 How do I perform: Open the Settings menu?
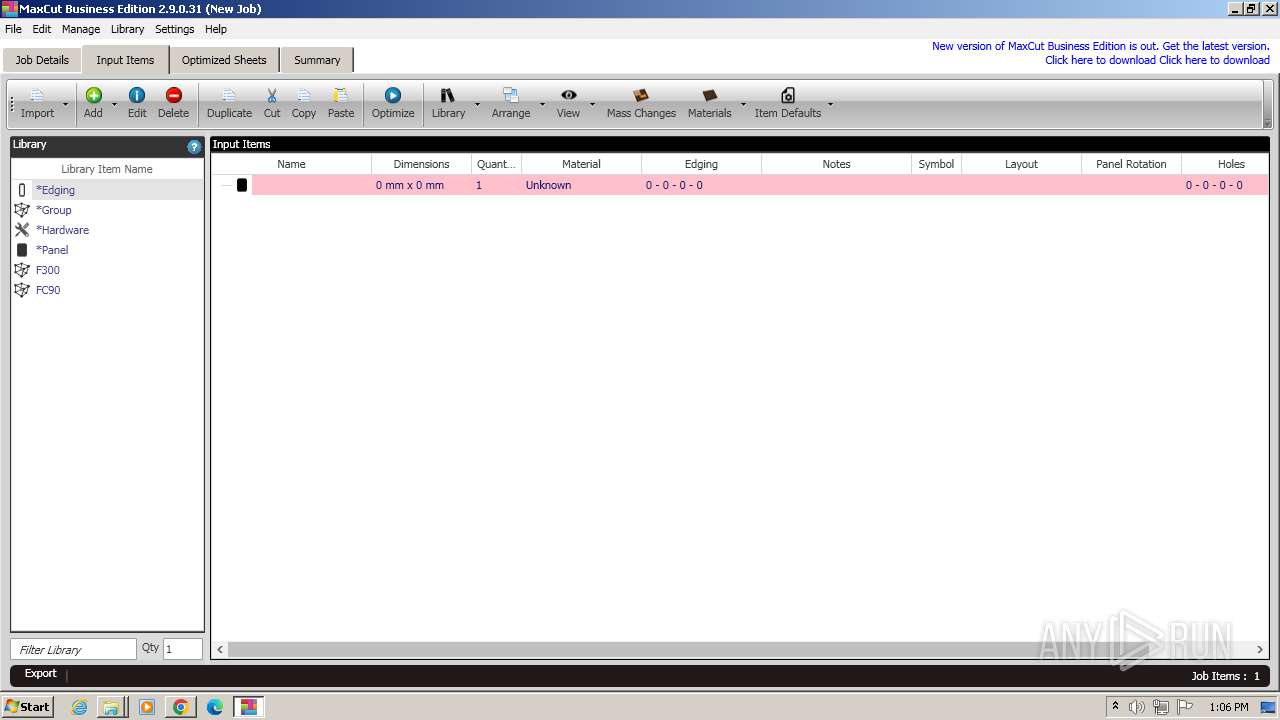pyautogui.click(x=175, y=29)
